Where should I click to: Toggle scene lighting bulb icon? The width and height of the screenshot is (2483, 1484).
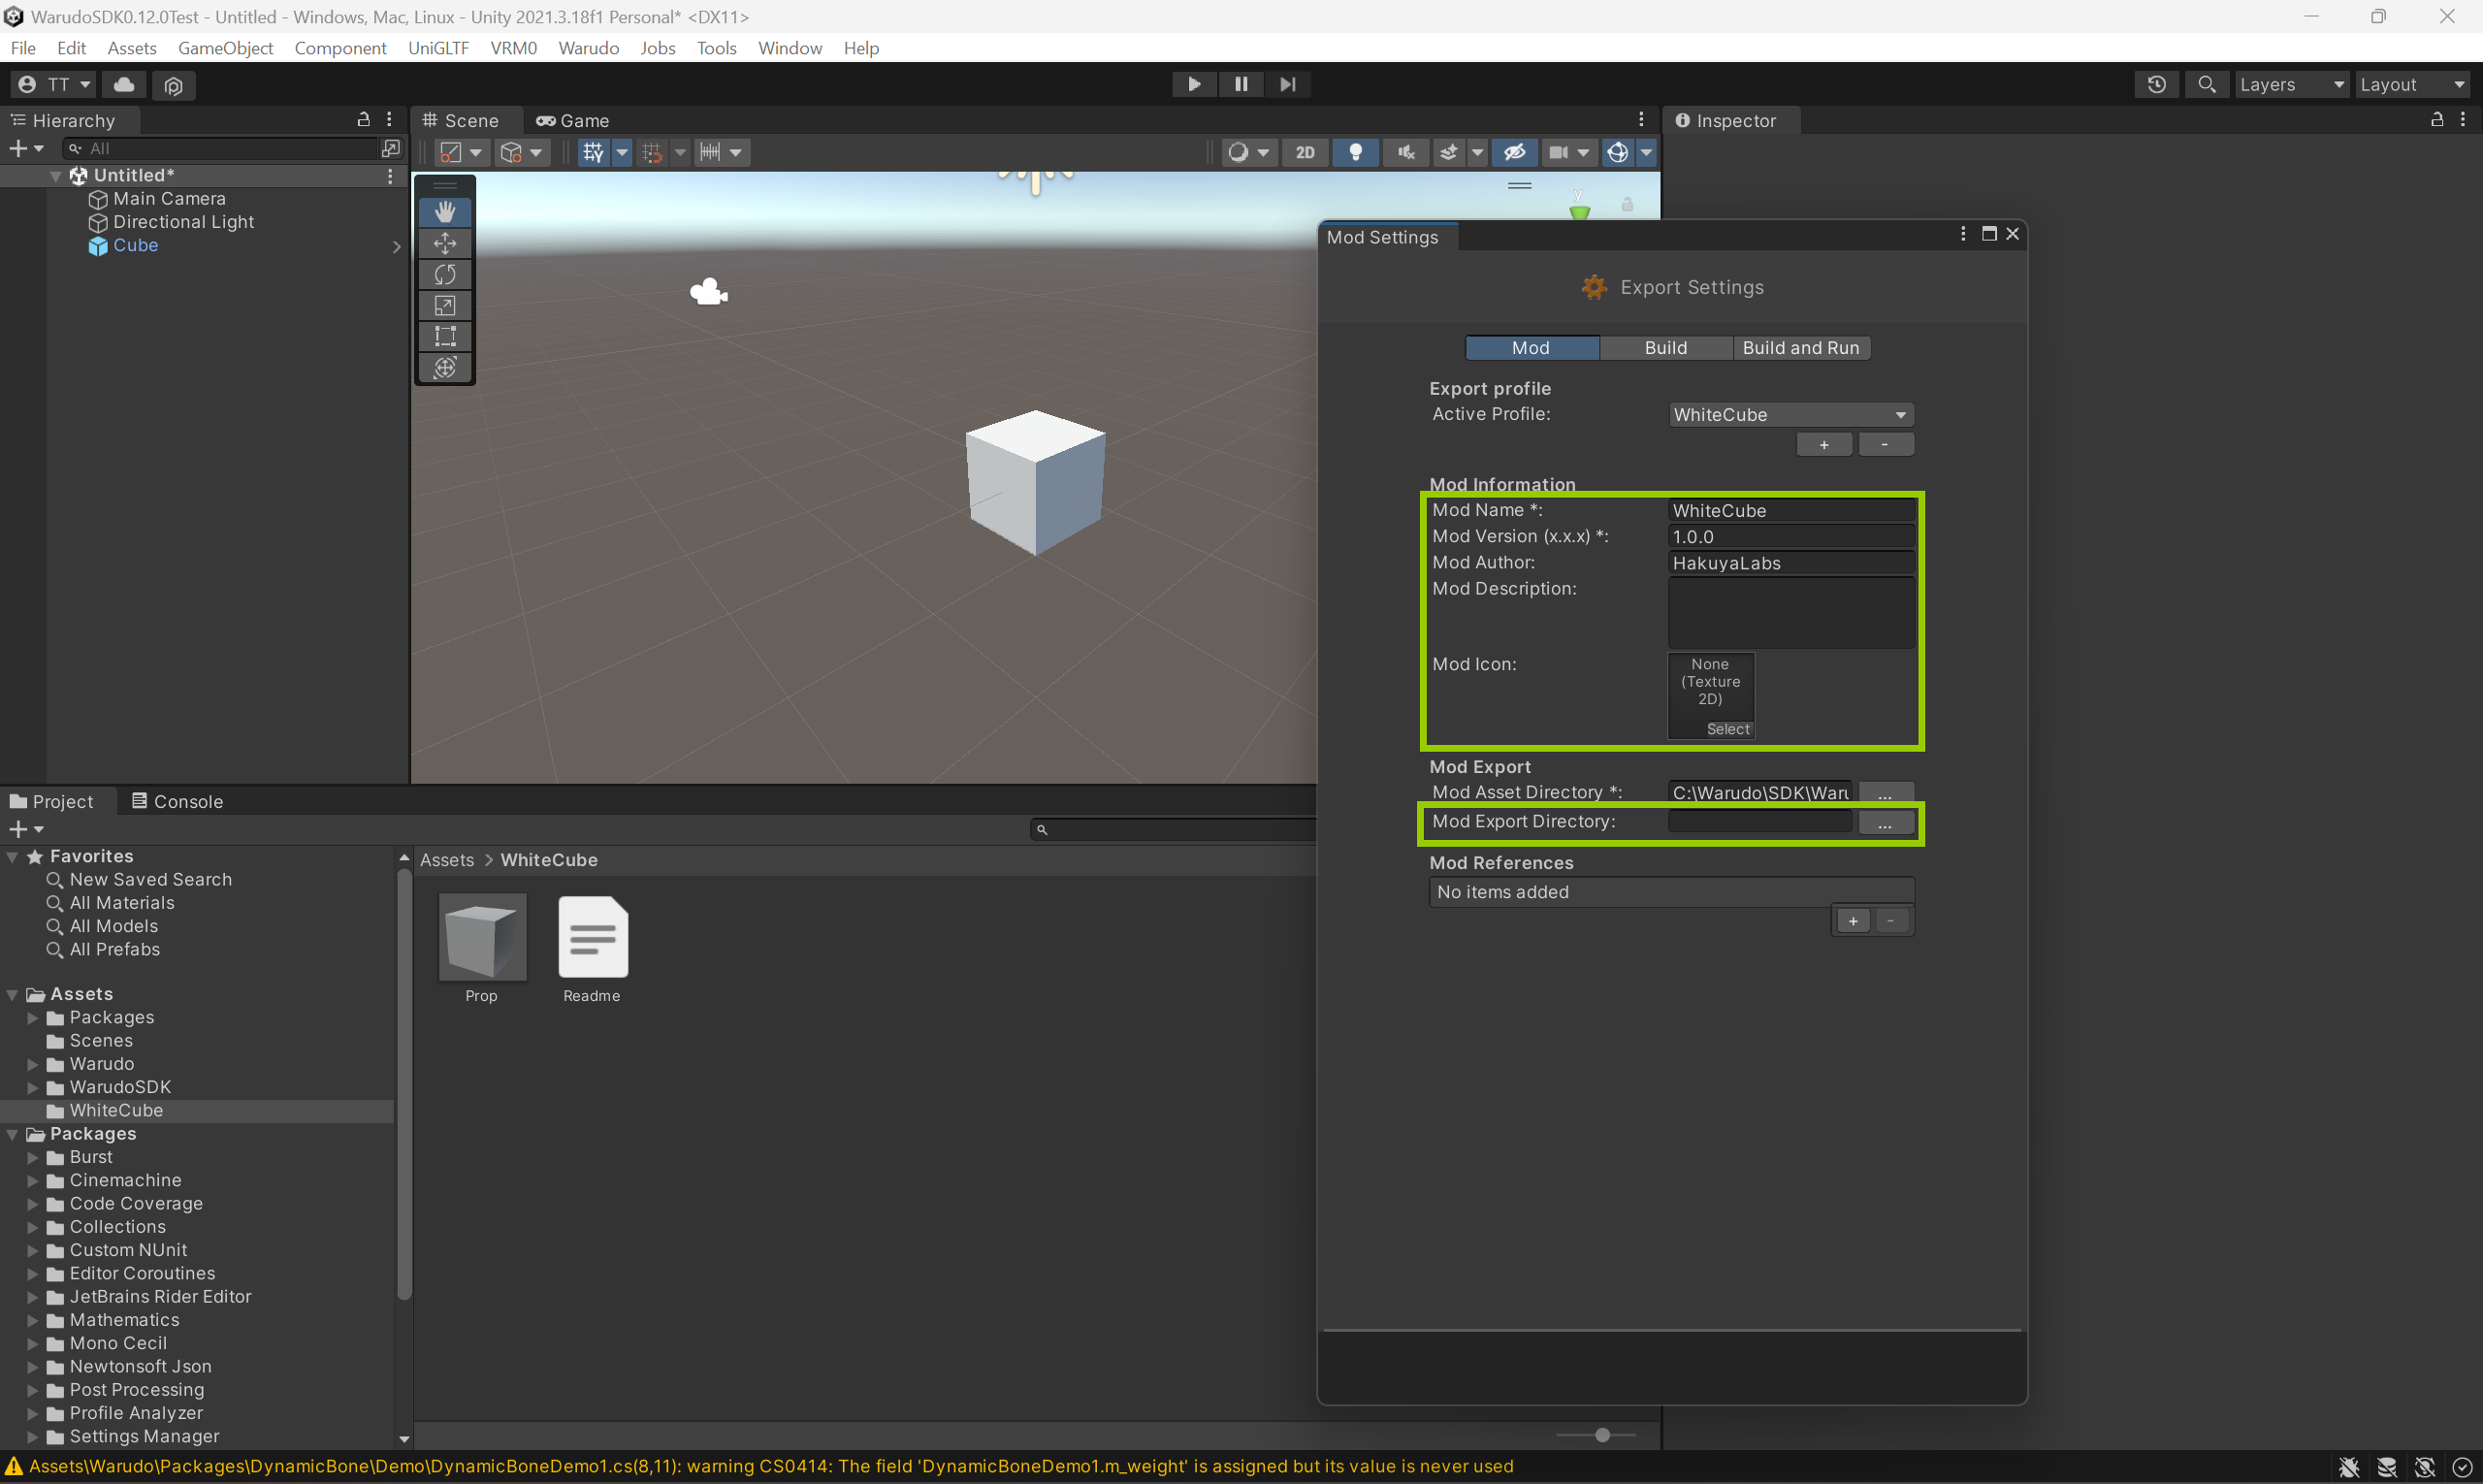point(1356,152)
